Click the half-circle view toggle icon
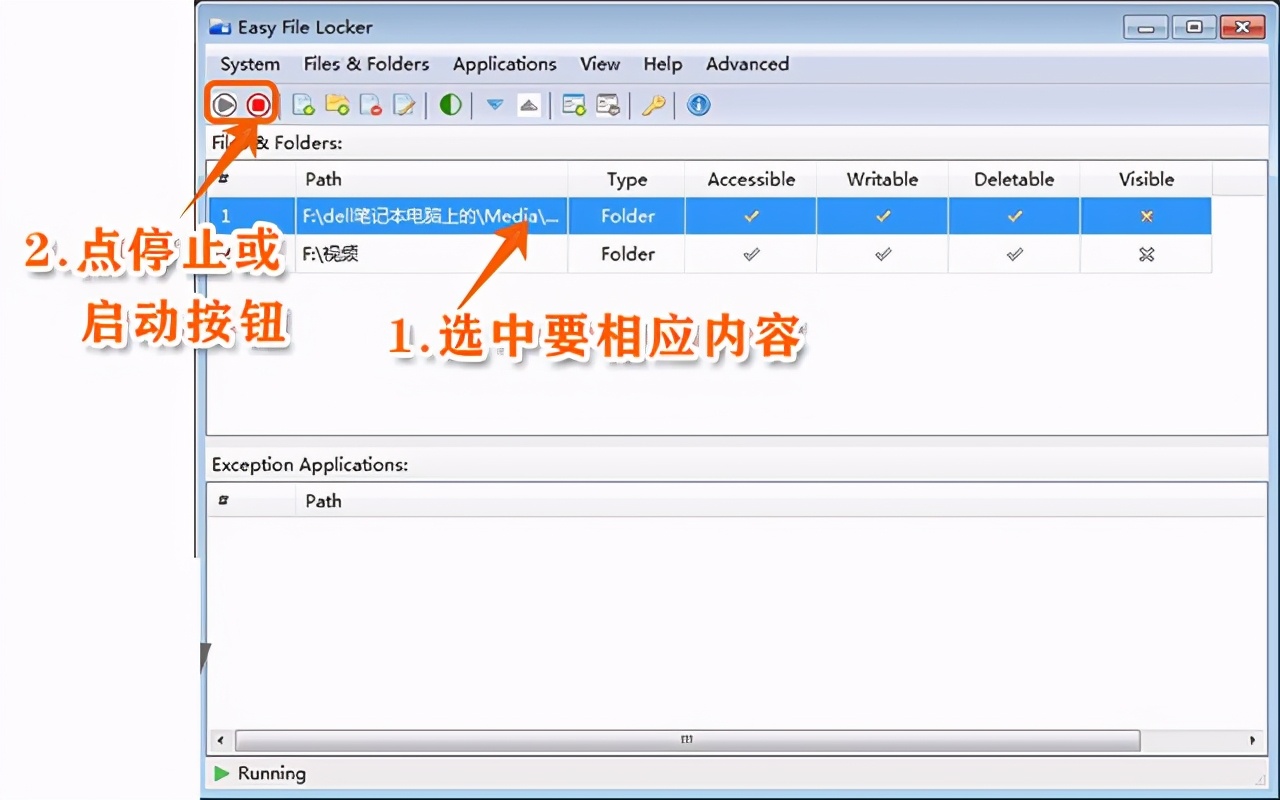Image resolution: width=1280 pixels, height=800 pixels. 450,104
